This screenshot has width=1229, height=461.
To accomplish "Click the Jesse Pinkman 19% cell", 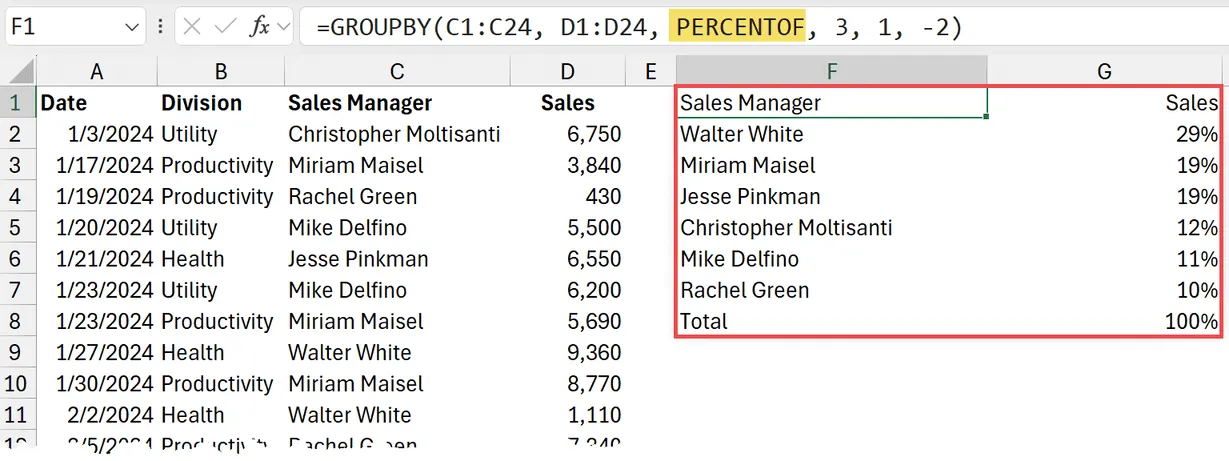I will click(x=1104, y=197).
